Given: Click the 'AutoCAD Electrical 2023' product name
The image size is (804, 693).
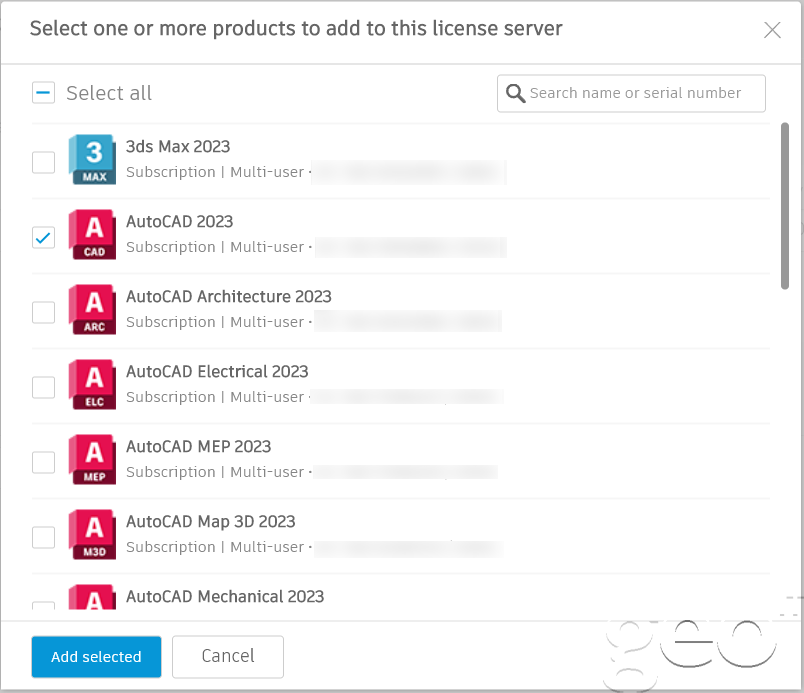Looking at the screenshot, I should tap(217, 371).
